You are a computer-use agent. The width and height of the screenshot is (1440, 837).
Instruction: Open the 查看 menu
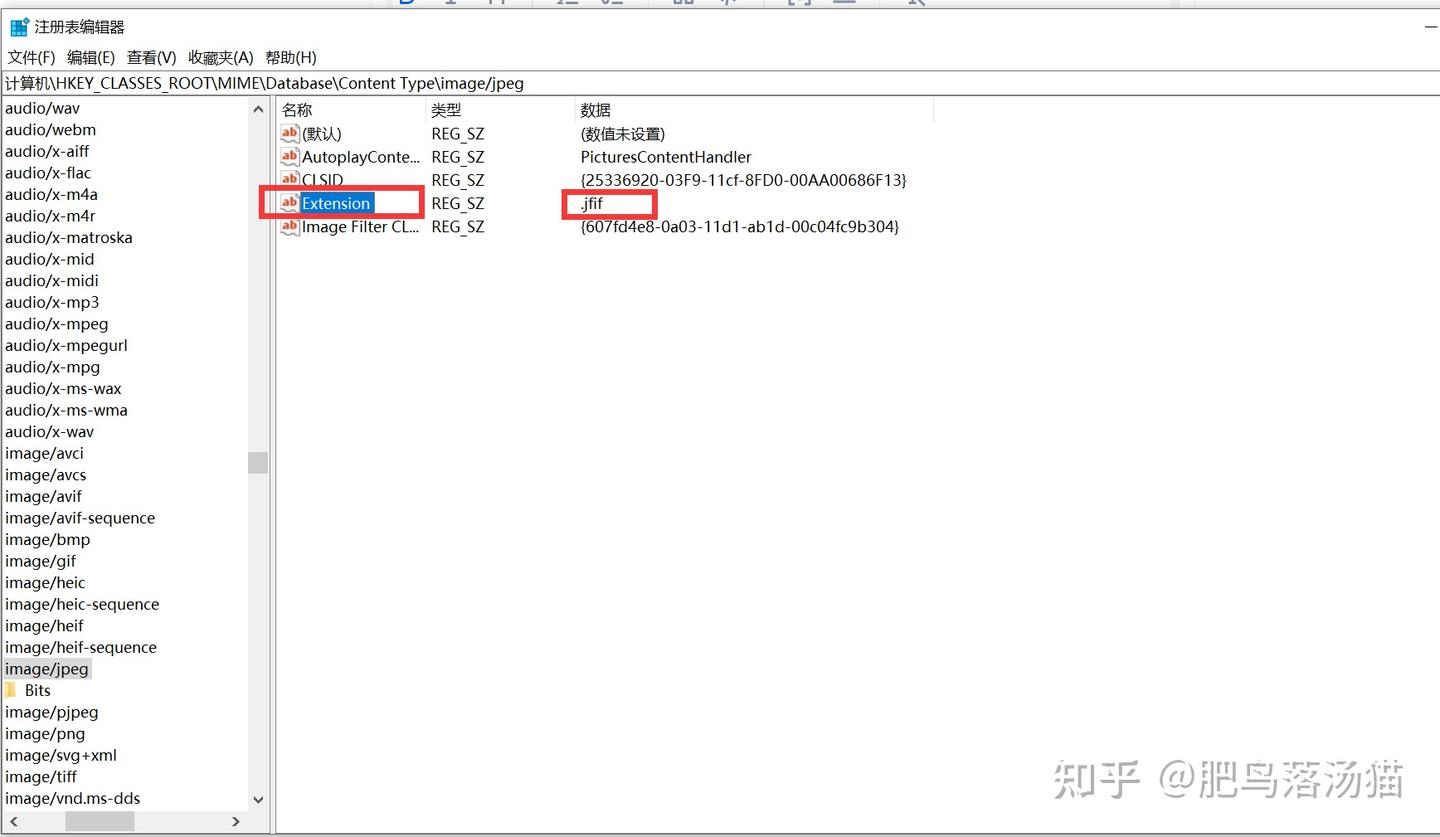(x=151, y=57)
